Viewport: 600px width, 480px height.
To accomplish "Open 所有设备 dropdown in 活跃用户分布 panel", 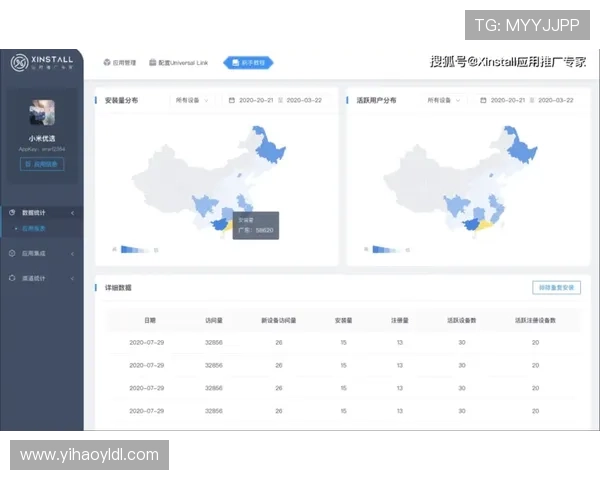I will pos(443,100).
